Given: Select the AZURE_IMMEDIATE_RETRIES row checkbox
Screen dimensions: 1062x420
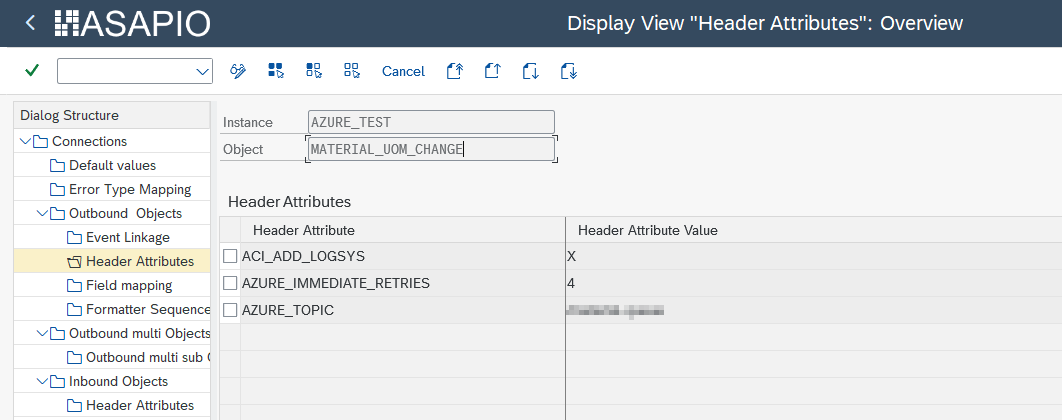Looking at the screenshot, I should point(230,282).
